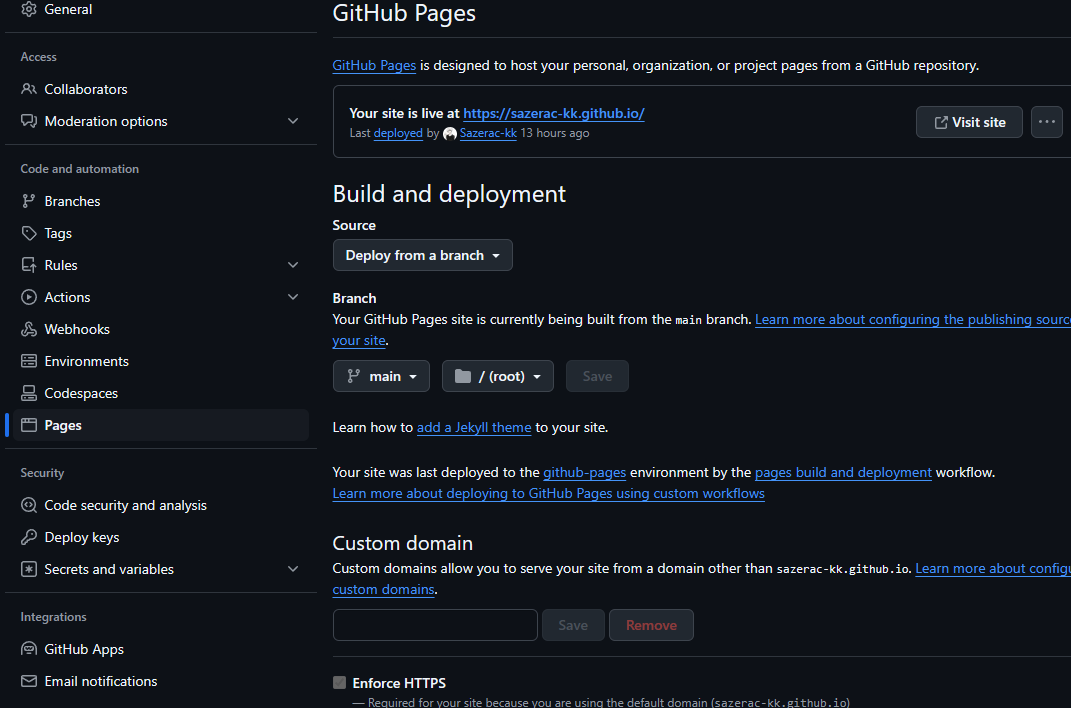Viewport: 1071px width, 708px height.
Task: Click the General gear icon
Action: click(29, 9)
